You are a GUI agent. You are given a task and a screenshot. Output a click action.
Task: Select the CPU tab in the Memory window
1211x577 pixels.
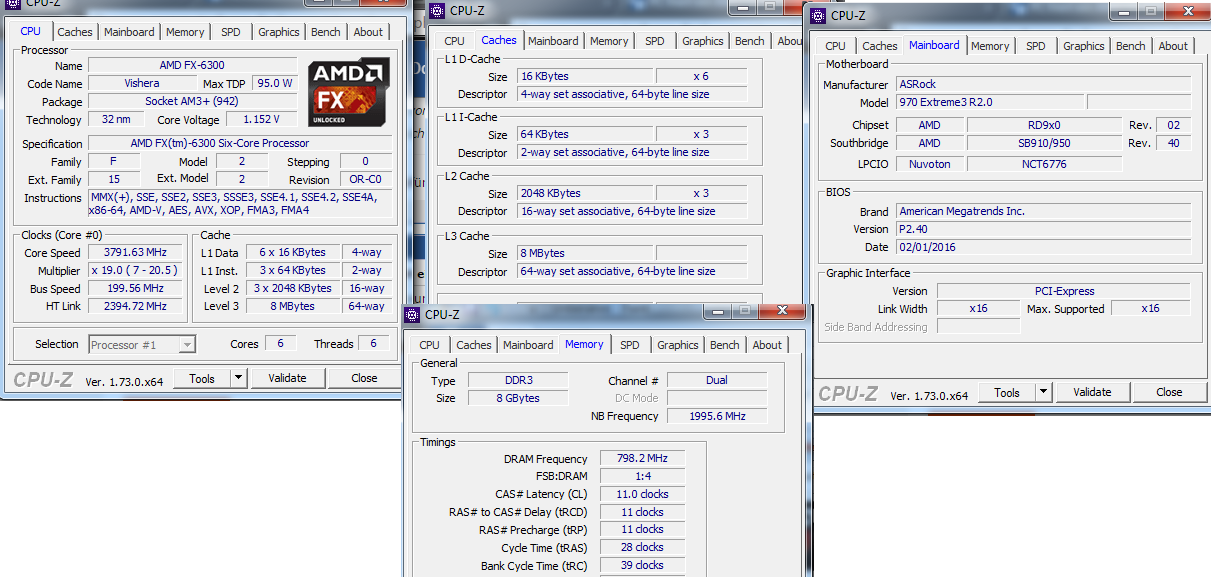(430, 345)
